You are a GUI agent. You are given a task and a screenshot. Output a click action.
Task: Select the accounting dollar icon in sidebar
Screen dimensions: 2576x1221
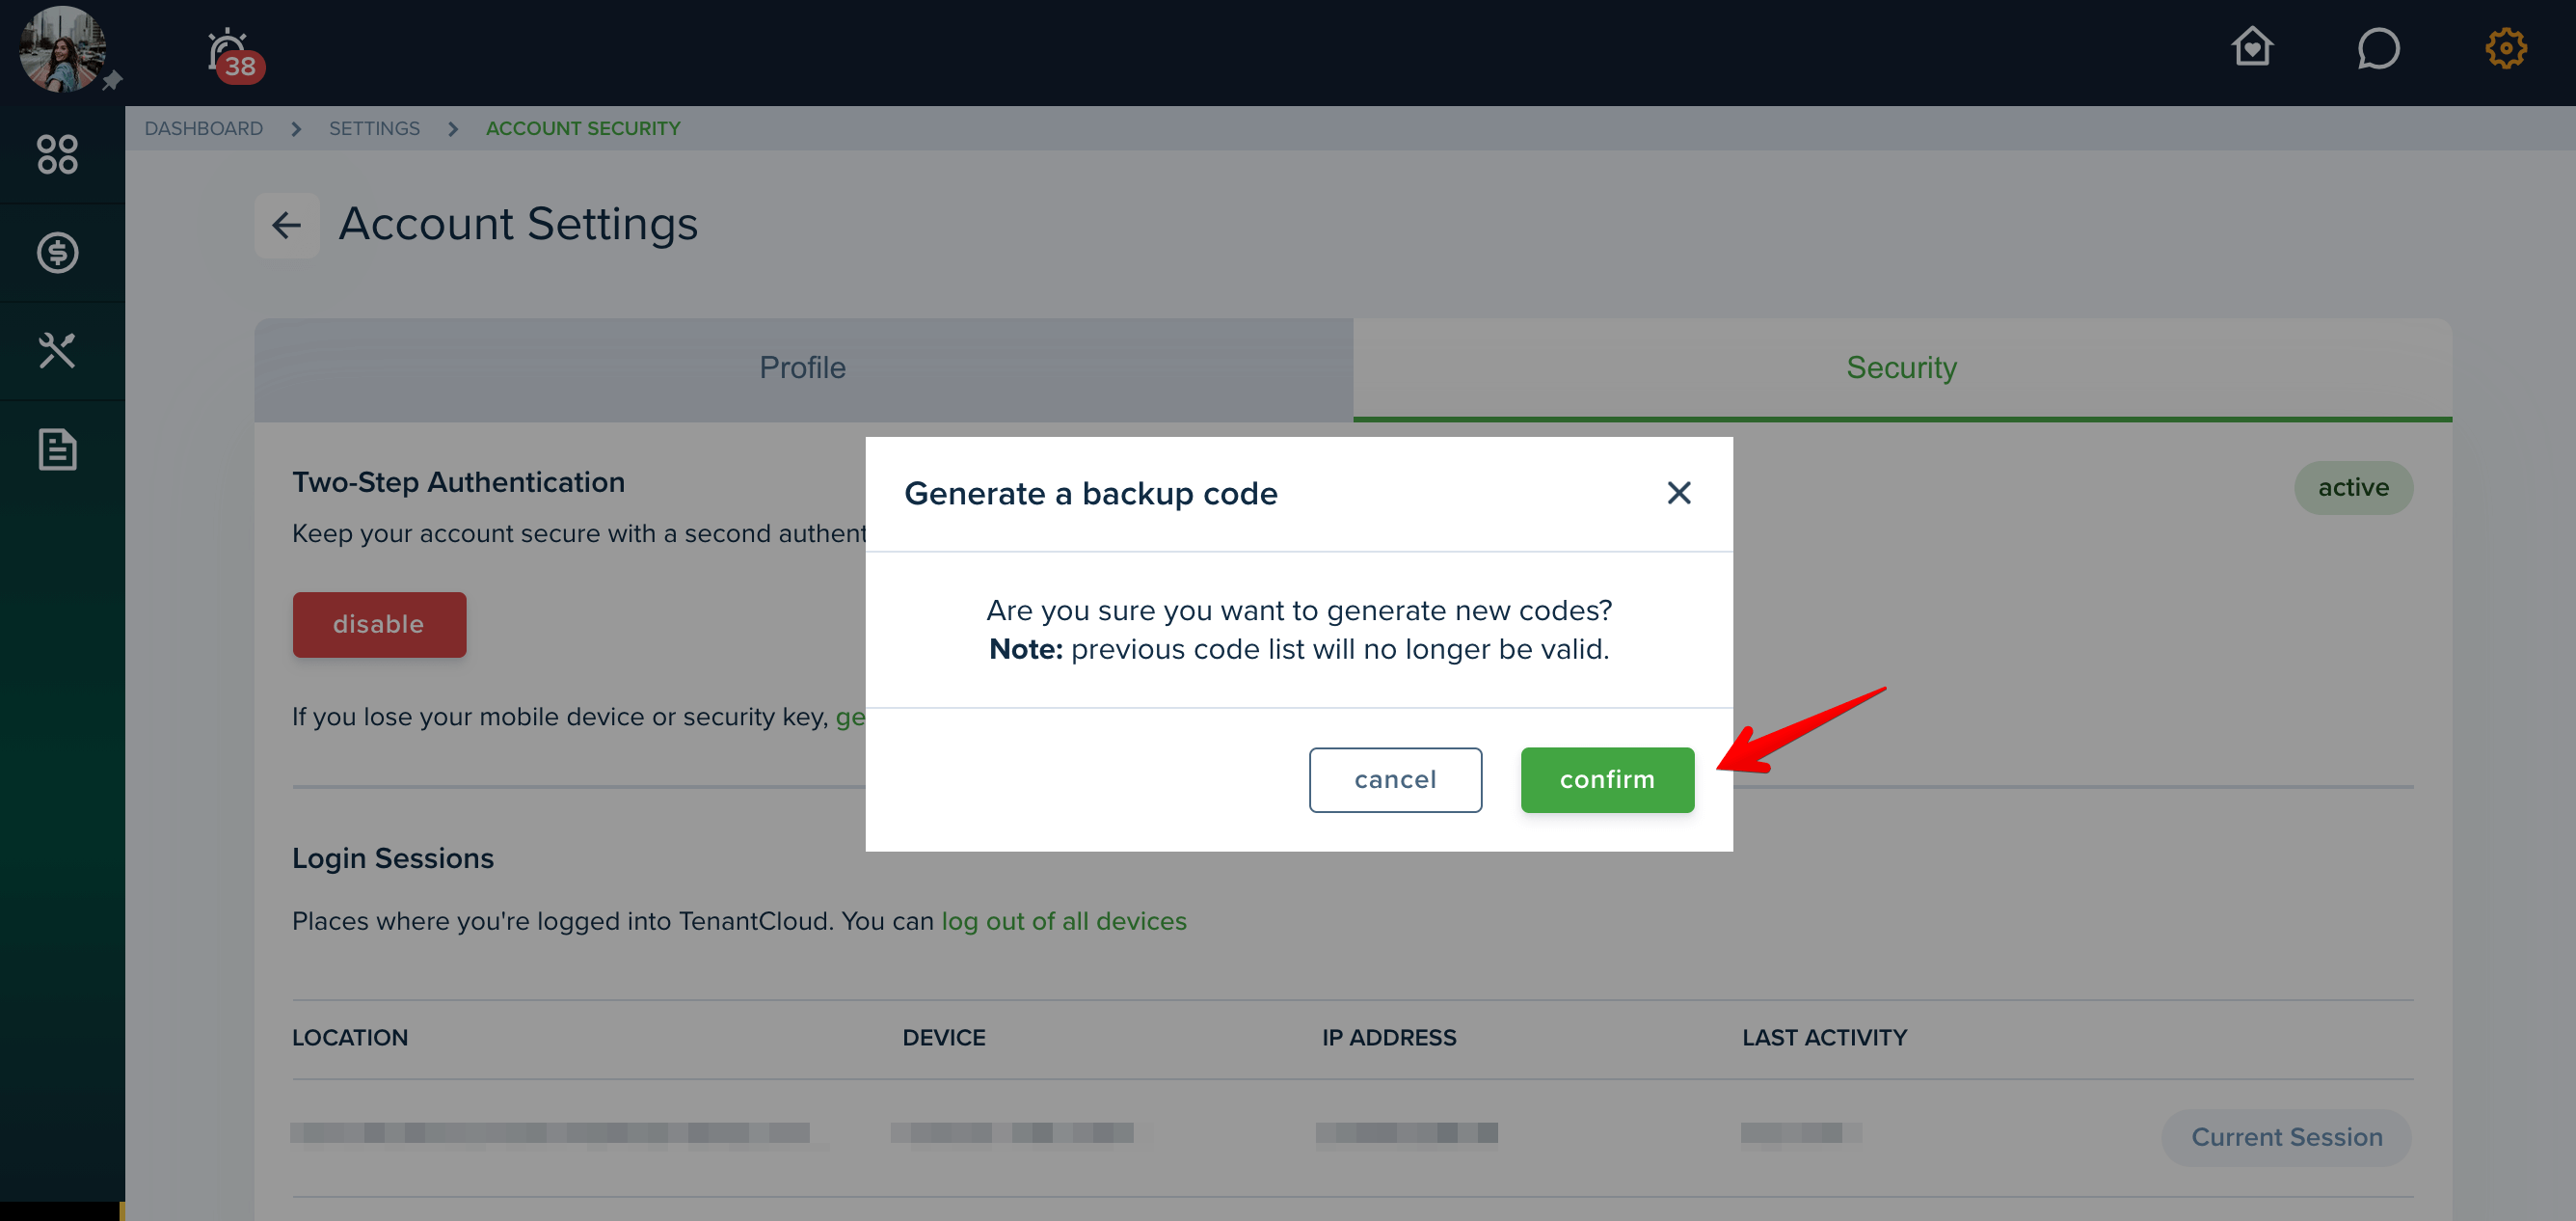57,252
